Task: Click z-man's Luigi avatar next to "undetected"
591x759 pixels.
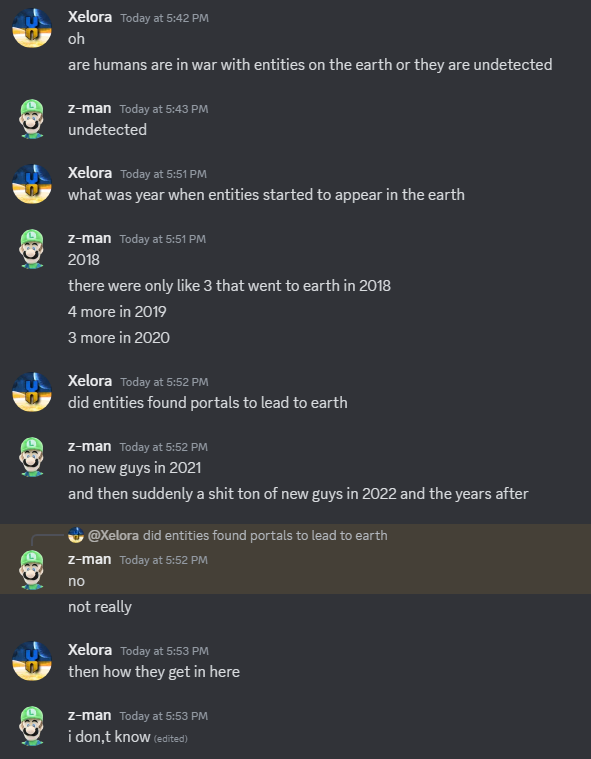Action: (x=32, y=119)
